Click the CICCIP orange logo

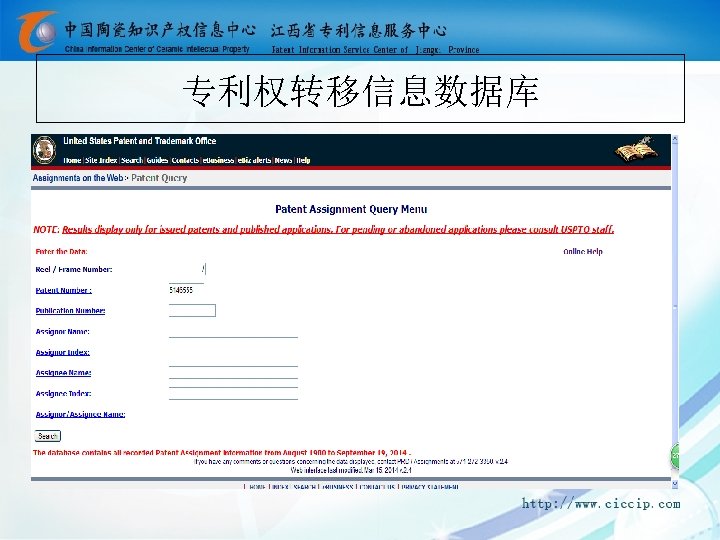click(x=37, y=31)
